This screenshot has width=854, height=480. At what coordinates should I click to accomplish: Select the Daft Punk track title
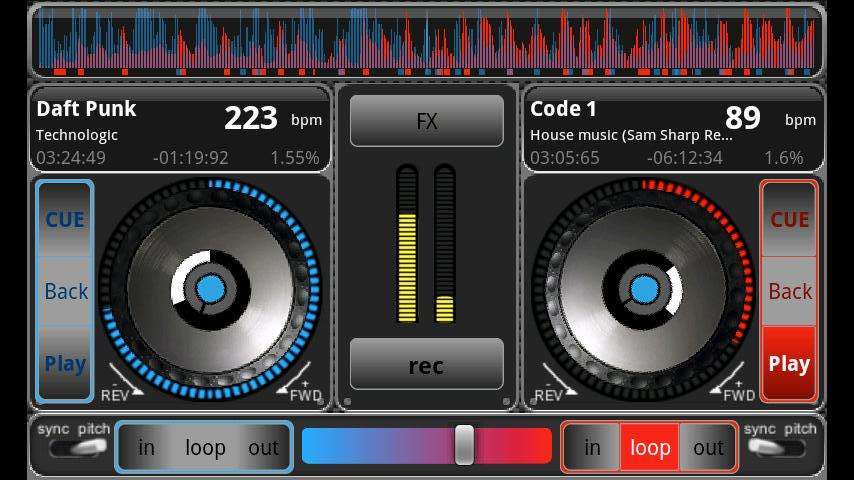coord(86,109)
